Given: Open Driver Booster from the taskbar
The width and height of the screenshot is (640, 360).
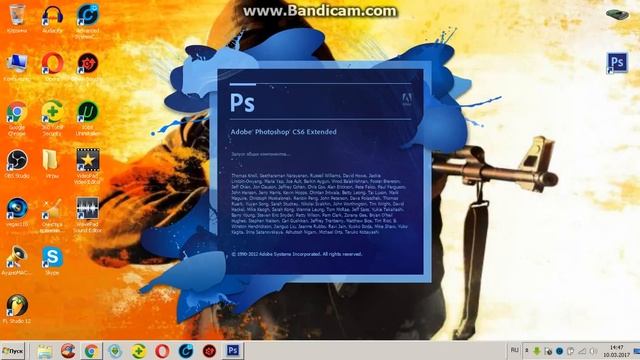Looking at the screenshot, I should pyautogui.click(x=209, y=351).
